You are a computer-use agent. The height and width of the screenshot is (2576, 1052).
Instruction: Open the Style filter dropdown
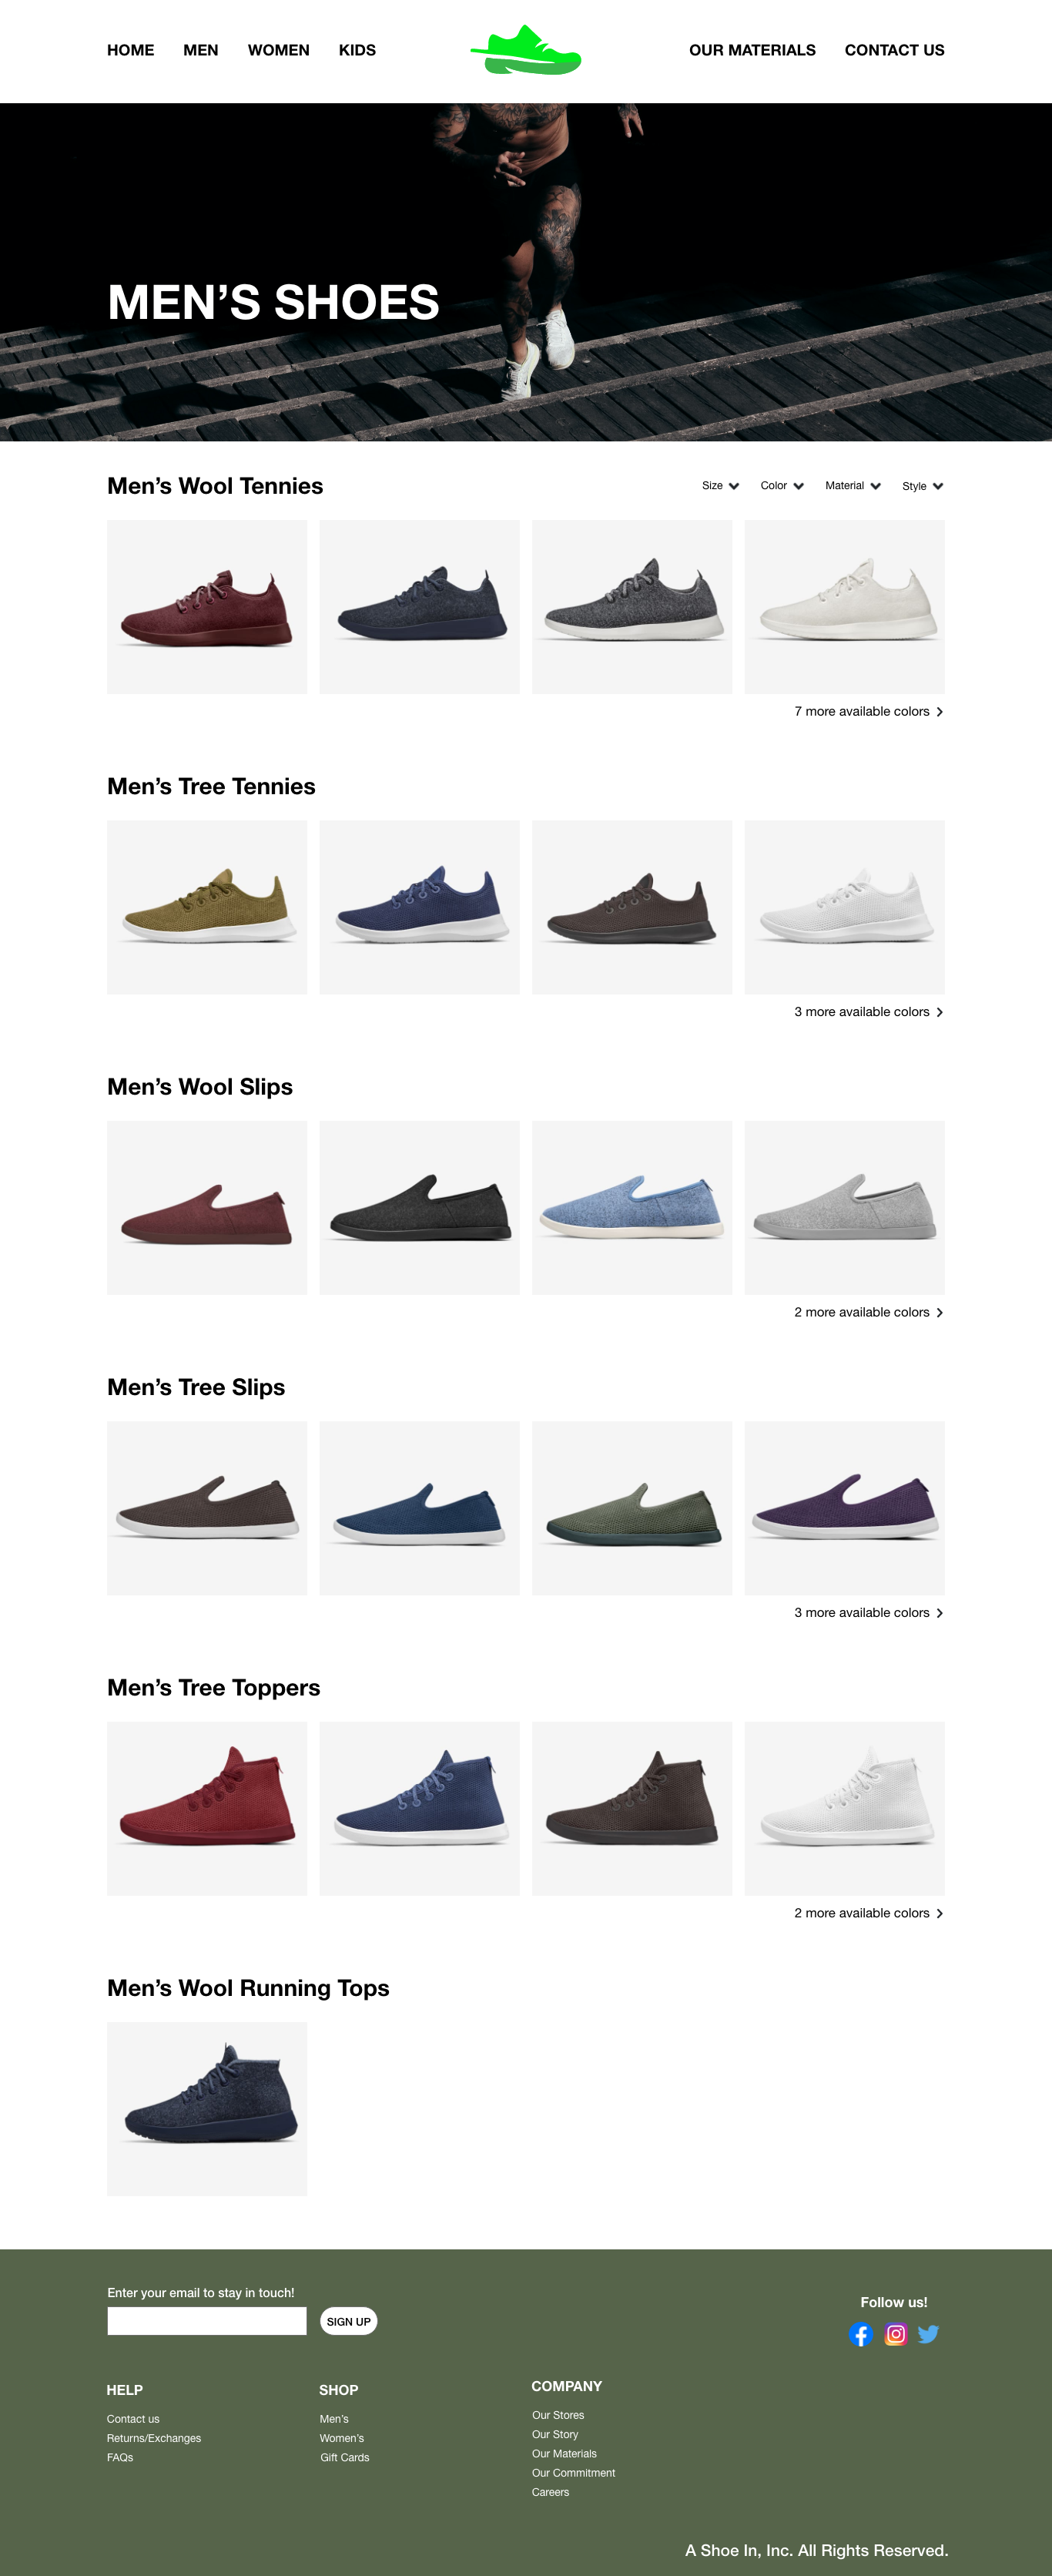[922, 486]
